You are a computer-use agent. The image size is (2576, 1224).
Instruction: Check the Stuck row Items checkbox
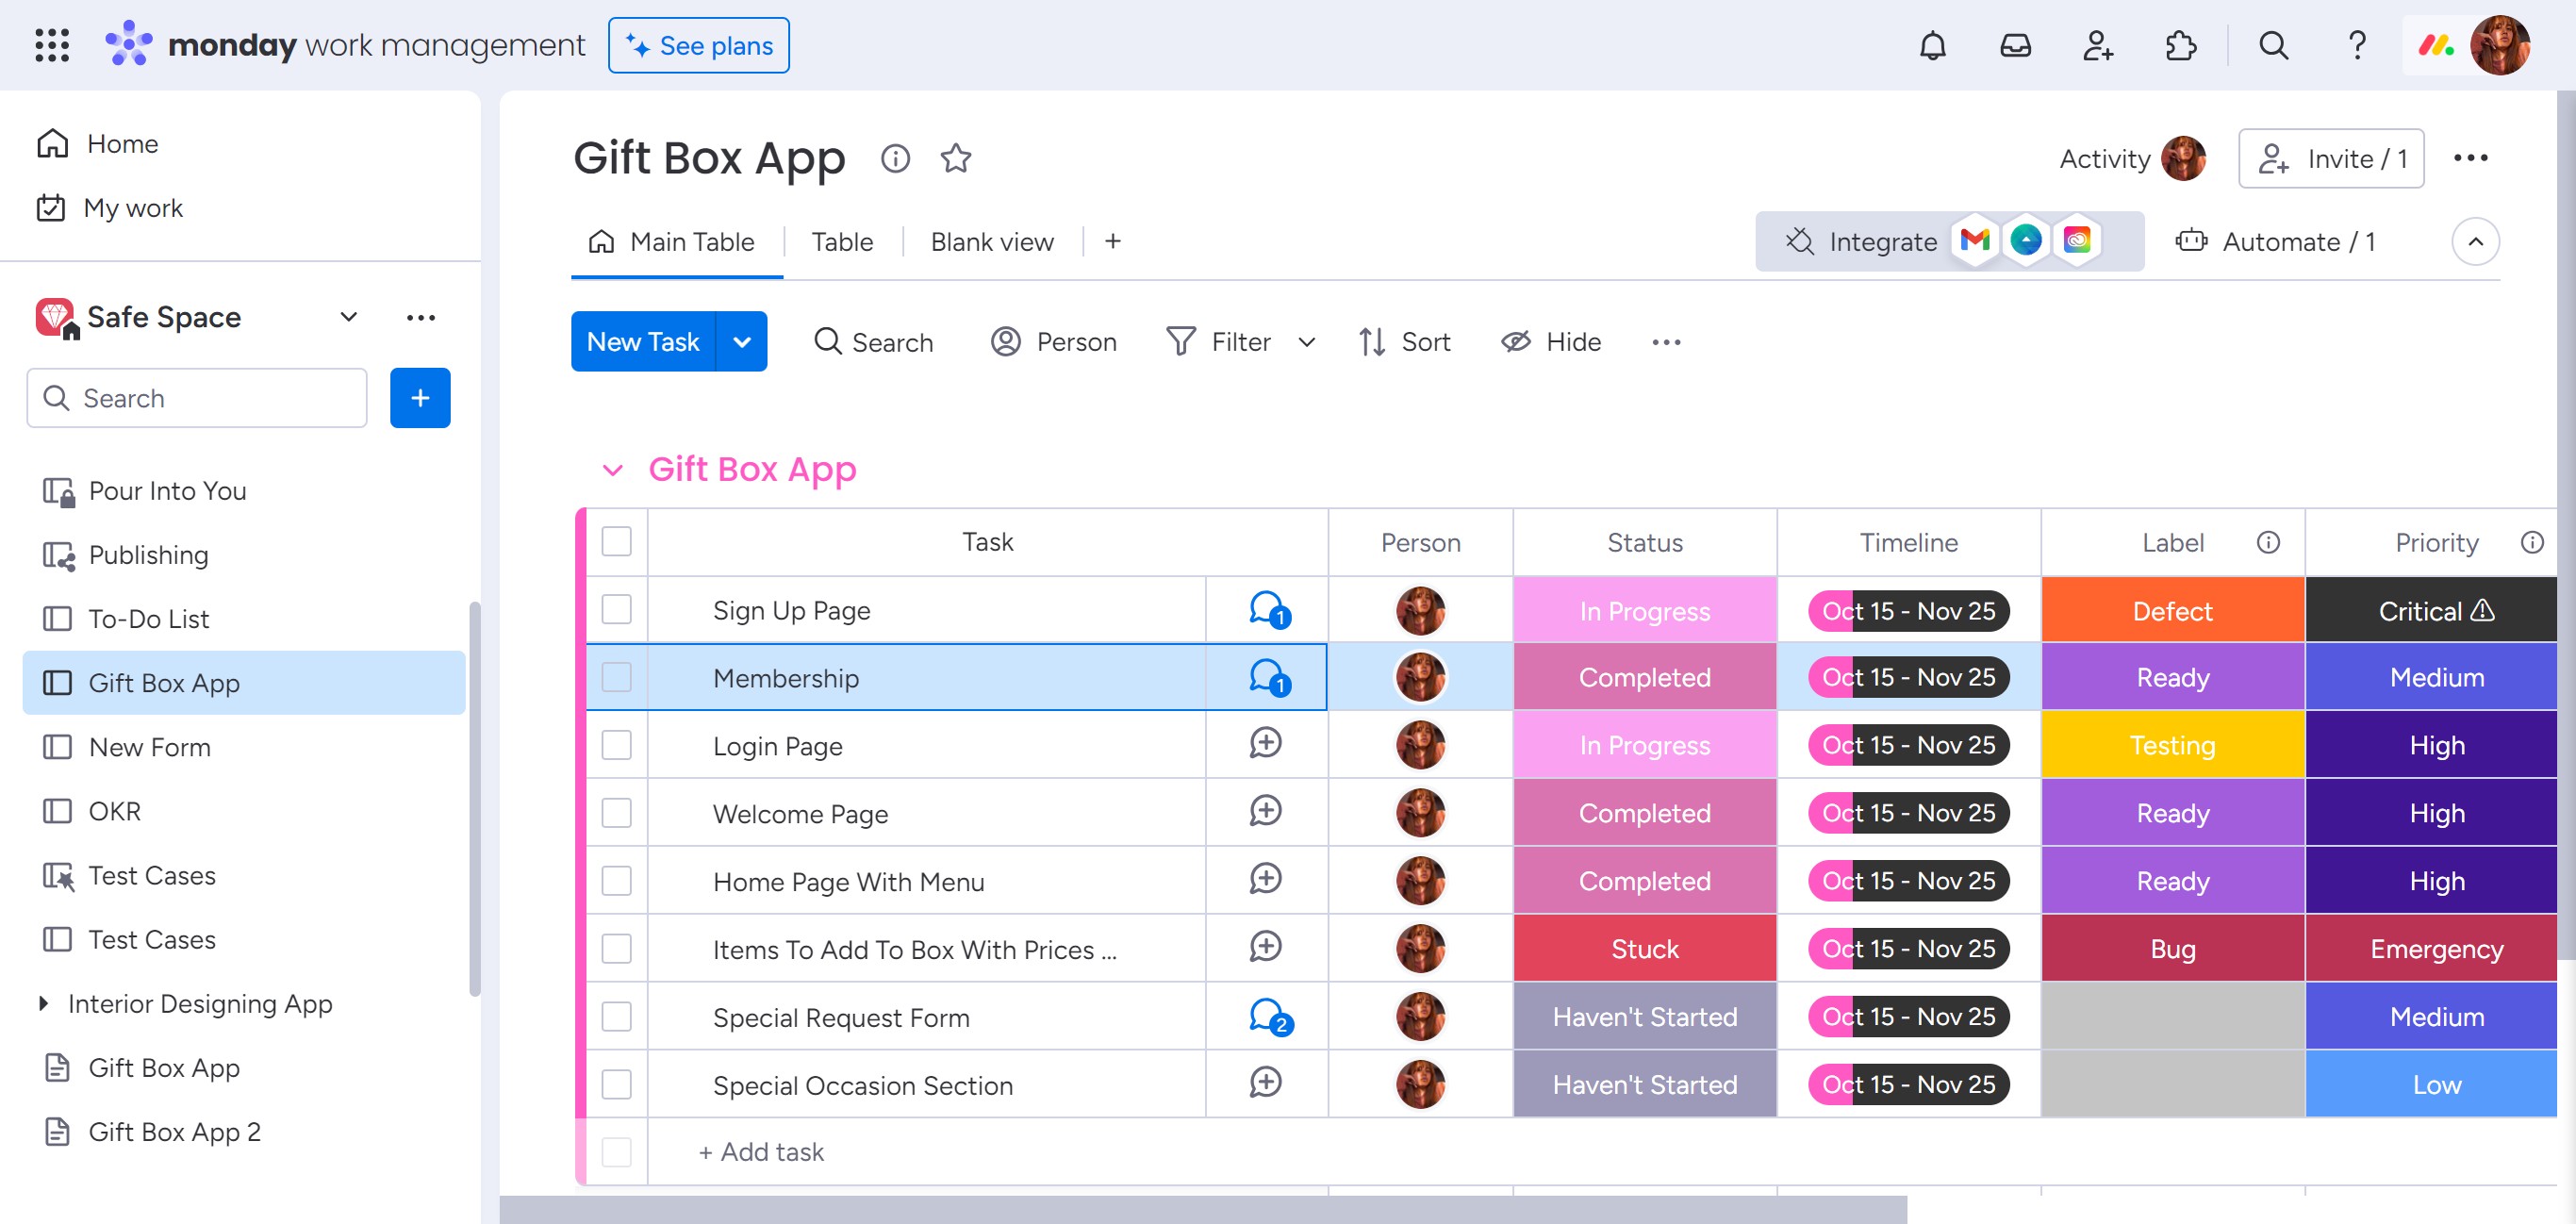click(x=616, y=949)
